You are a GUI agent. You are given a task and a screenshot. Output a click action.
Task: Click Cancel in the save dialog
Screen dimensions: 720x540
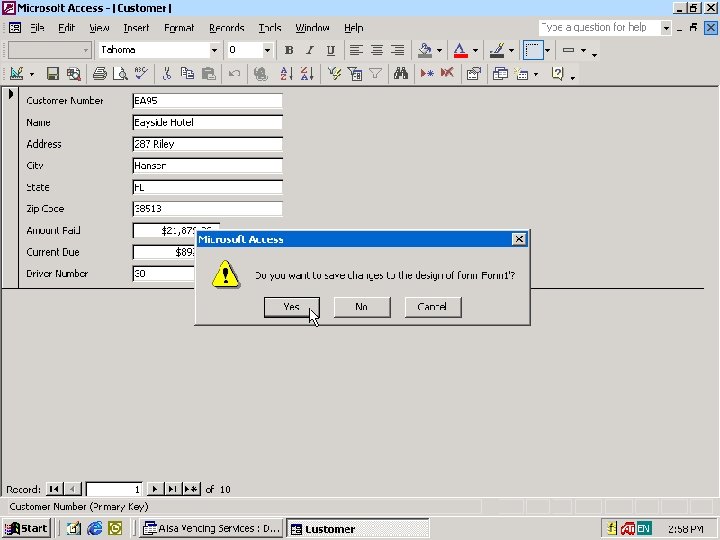(433, 307)
